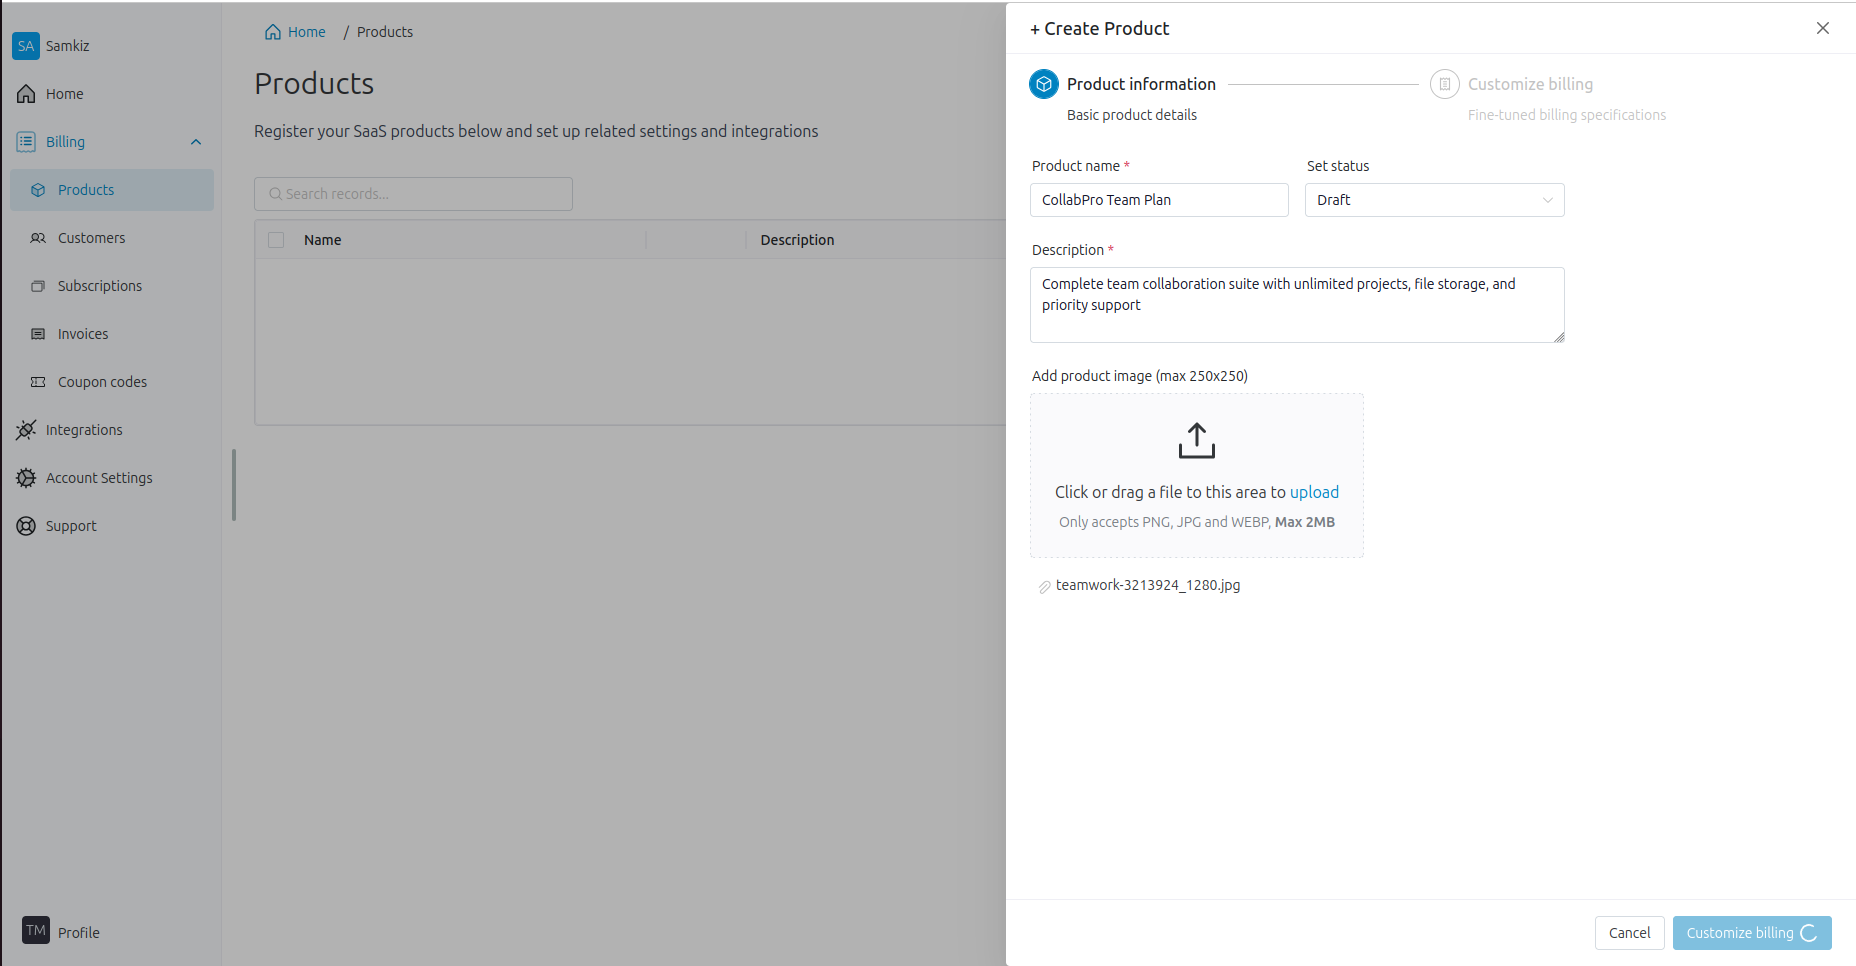Open the Subscriptions menu item
The width and height of the screenshot is (1856, 966).
tap(99, 286)
